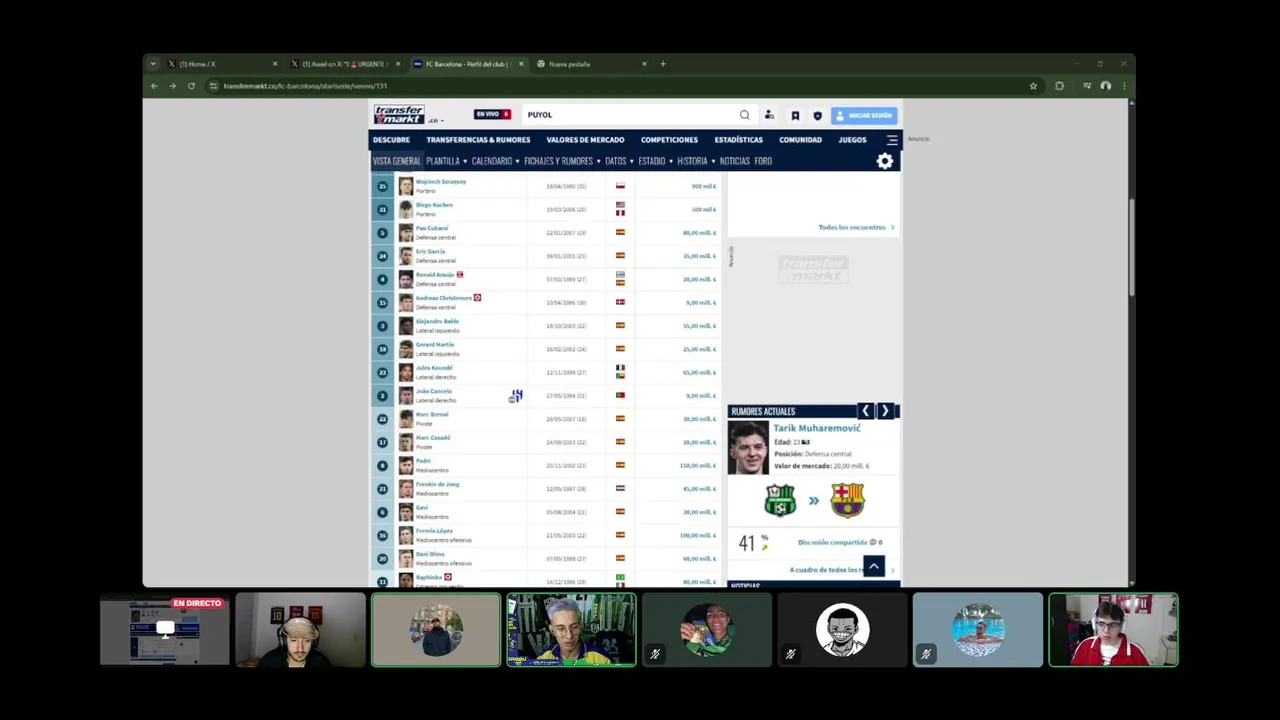The width and height of the screenshot is (1280, 720).
Task: Open the Juegos menu
Action: (x=852, y=140)
